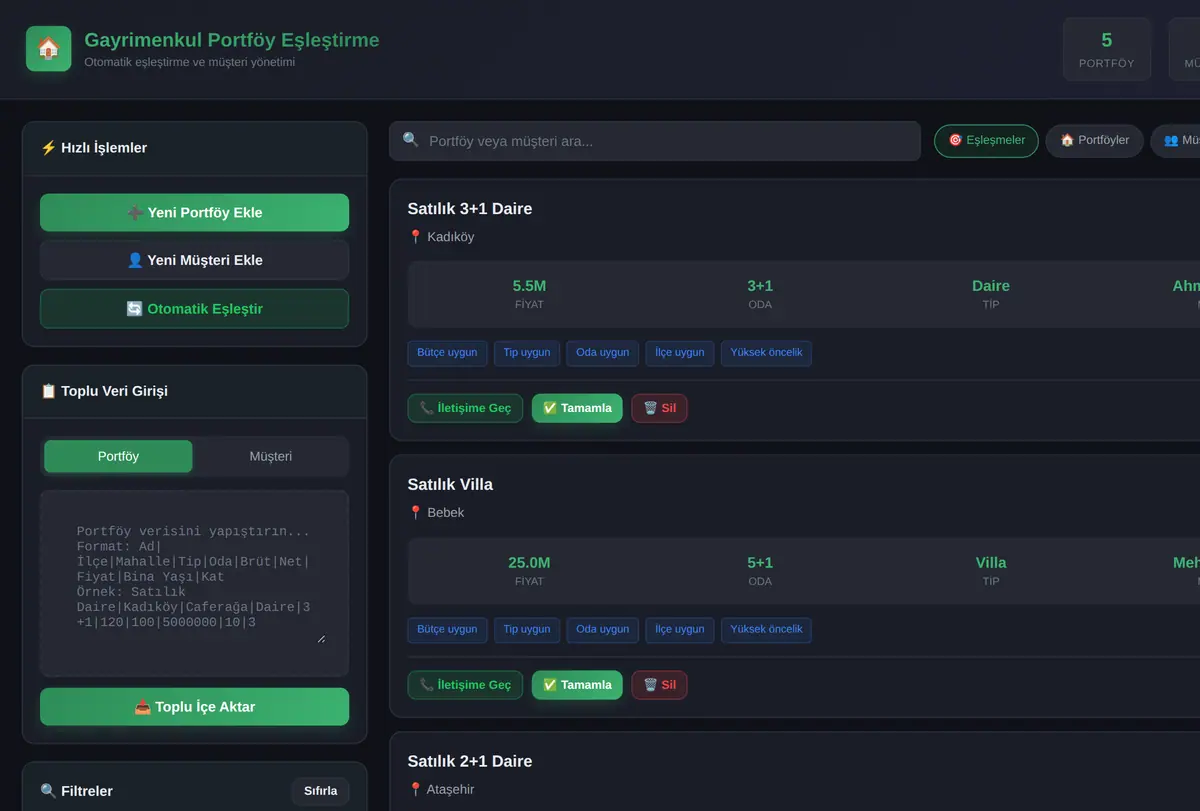This screenshot has width=1200, height=811.
Task: Click the Oda uygun tag on Kadıköy card
Action: pos(603,353)
